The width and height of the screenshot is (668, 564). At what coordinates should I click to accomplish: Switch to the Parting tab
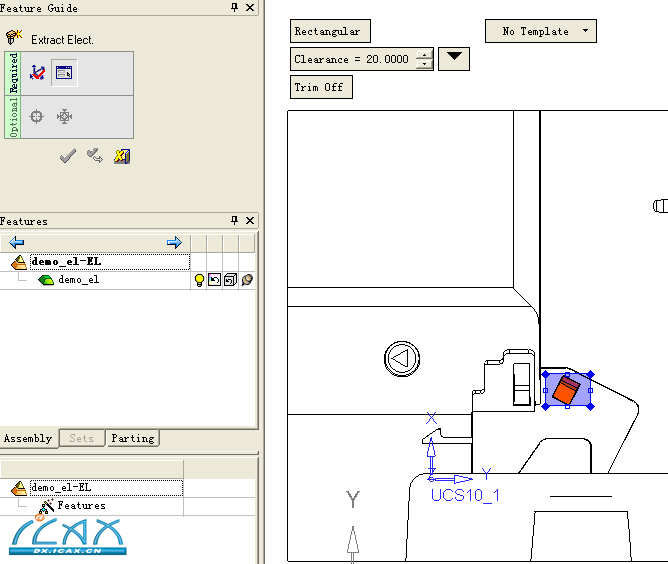pyautogui.click(x=132, y=438)
